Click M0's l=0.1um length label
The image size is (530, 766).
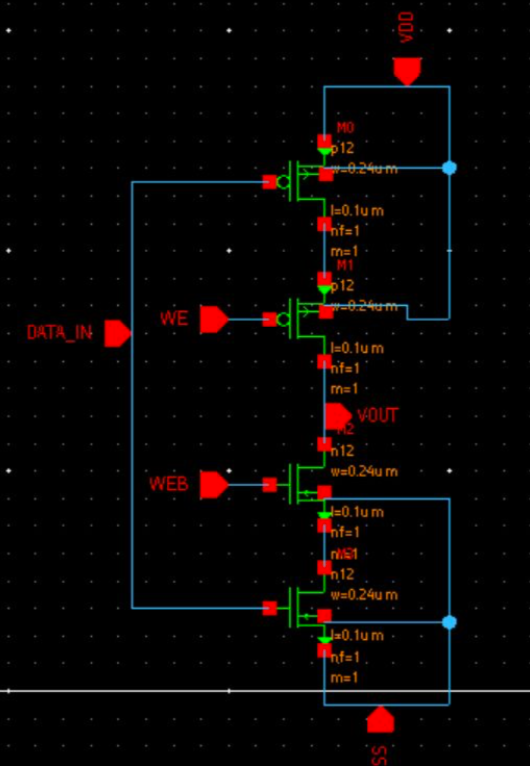tap(357, 211)
